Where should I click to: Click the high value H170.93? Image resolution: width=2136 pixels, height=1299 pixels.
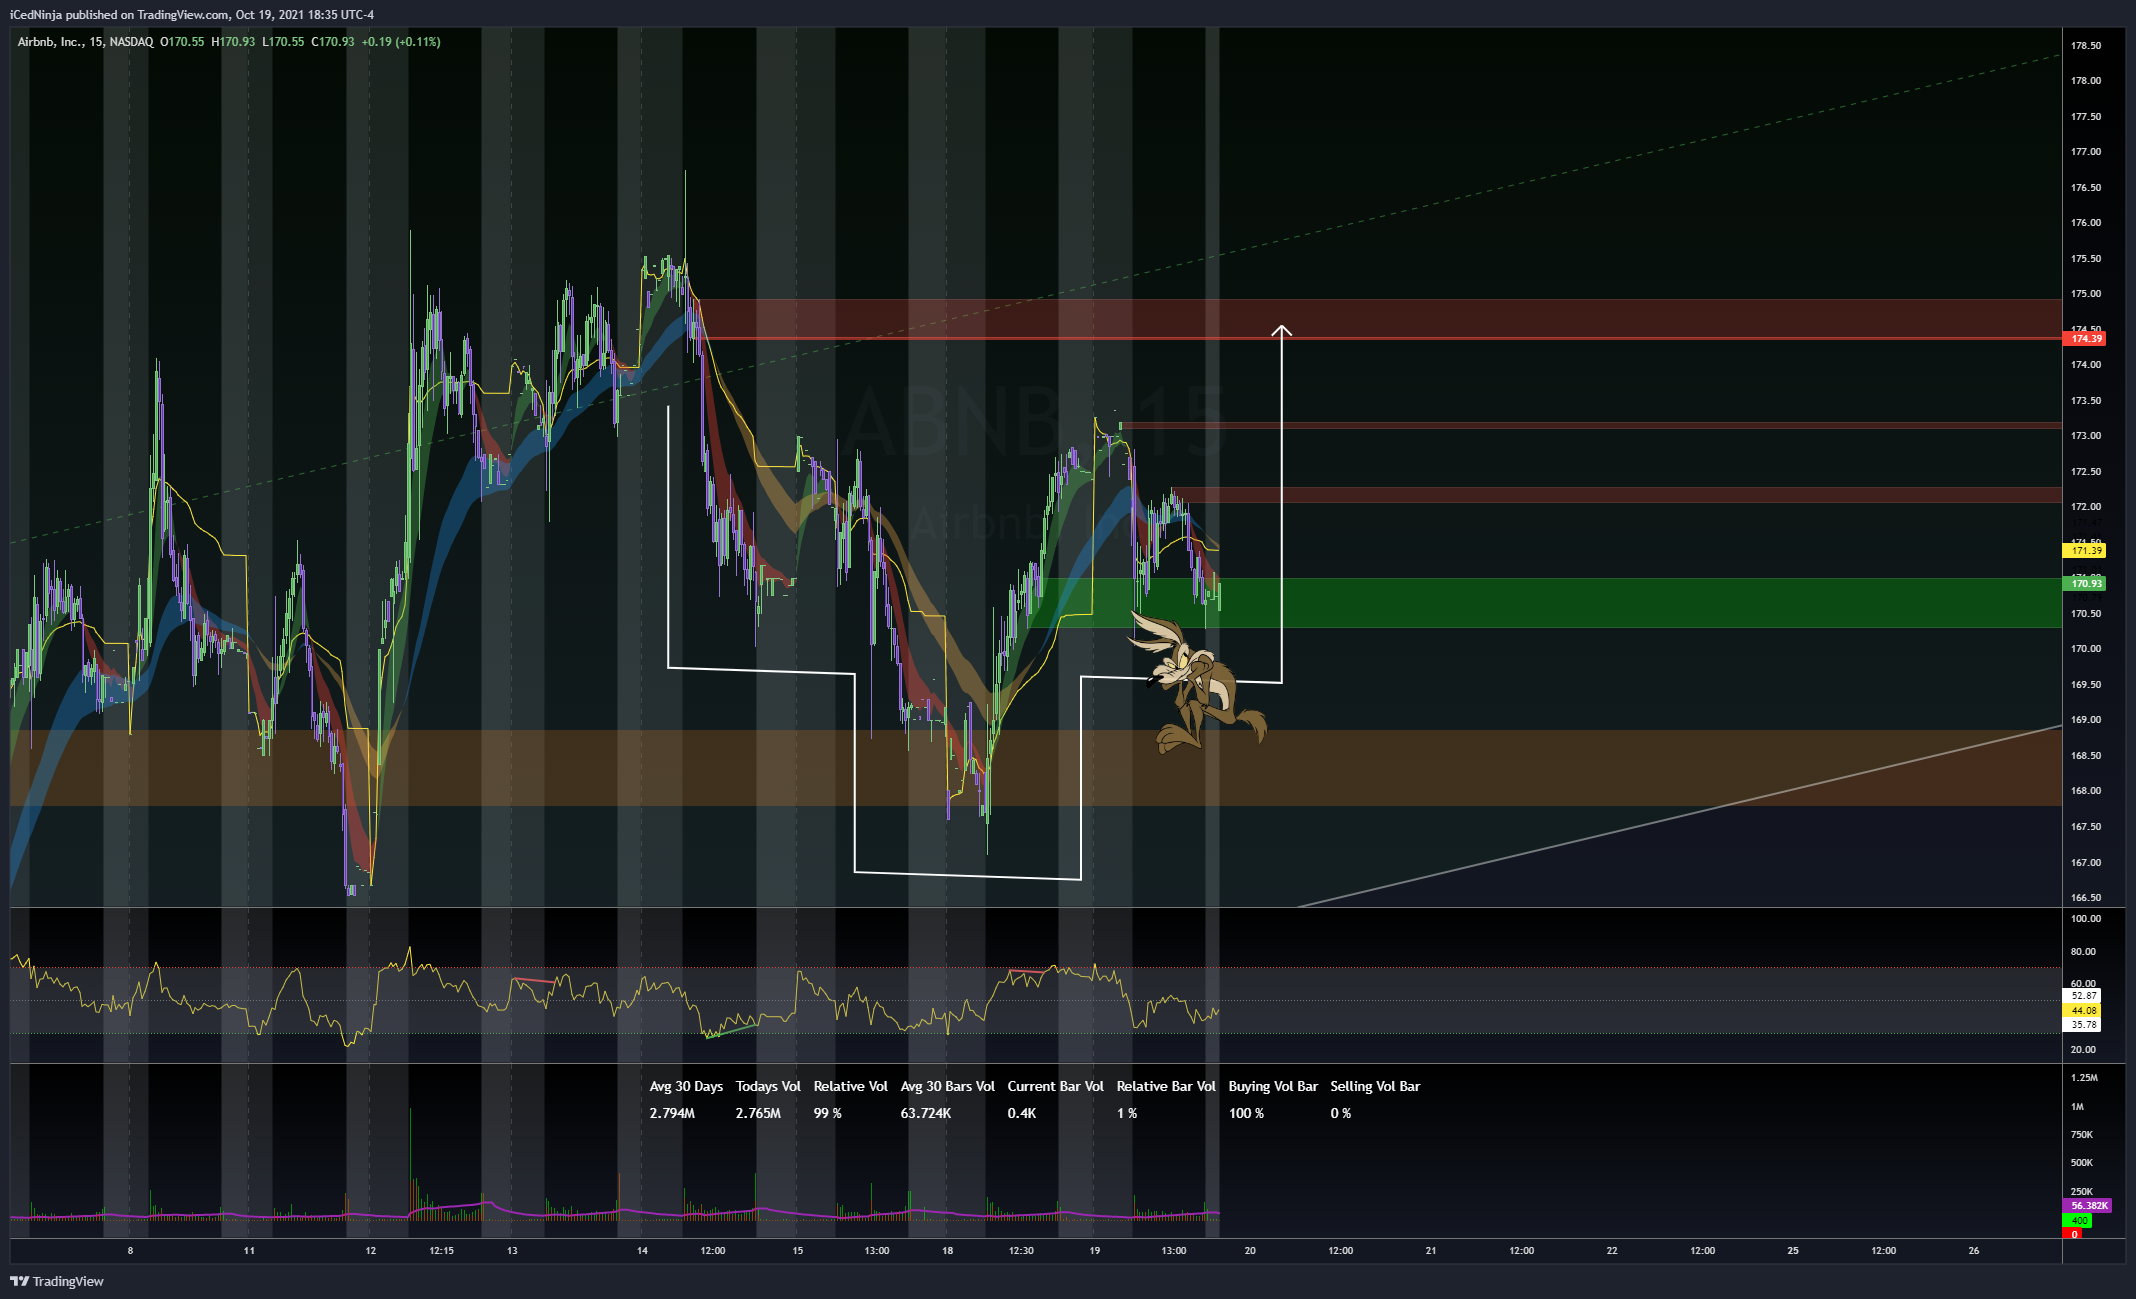tap(233, 42)
